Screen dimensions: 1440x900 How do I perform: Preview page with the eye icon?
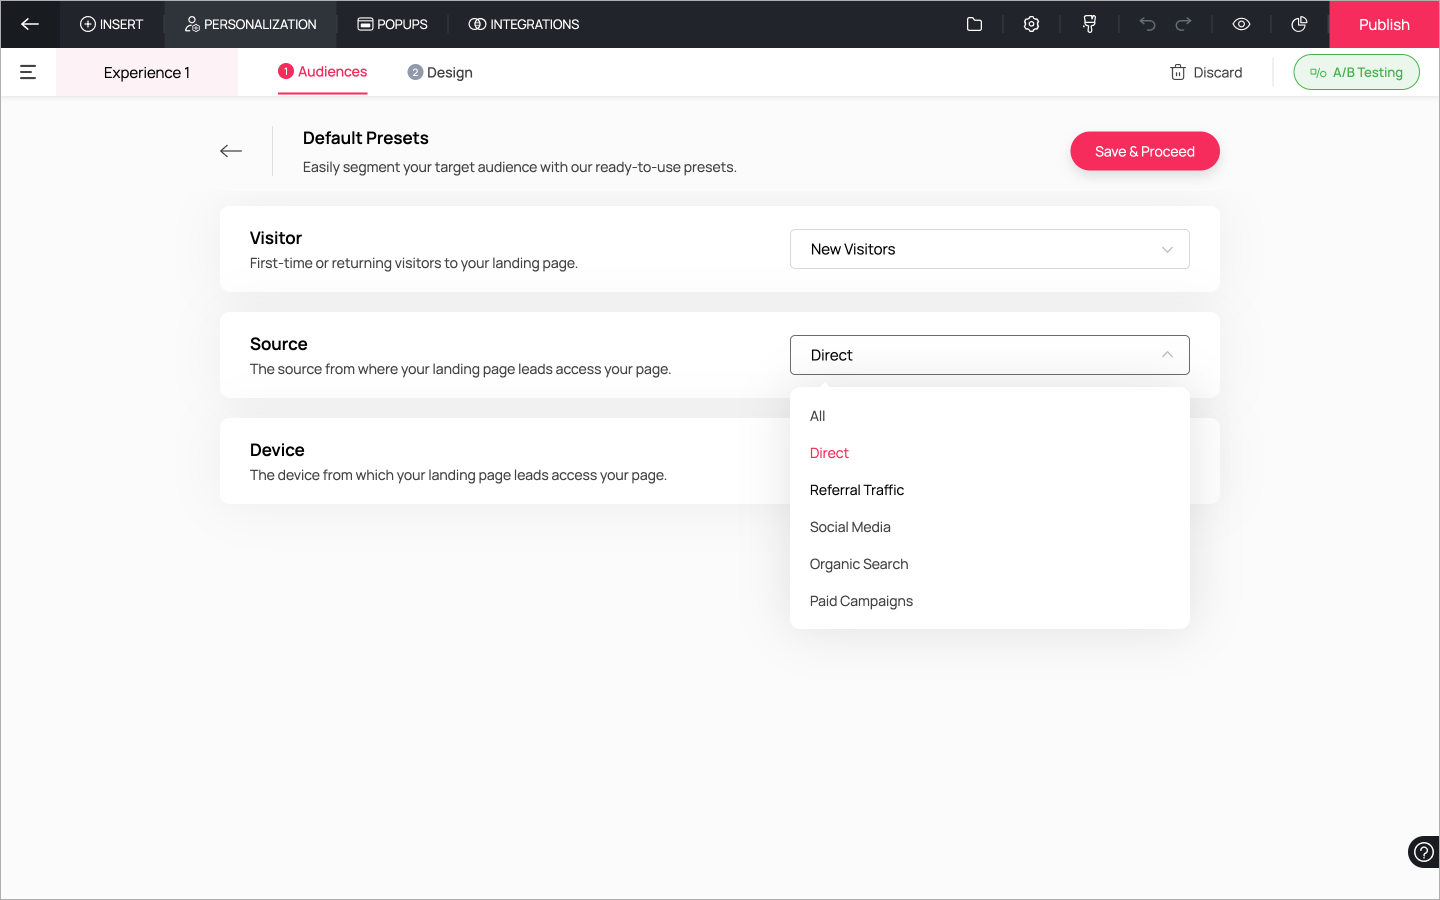(1241, 24)
